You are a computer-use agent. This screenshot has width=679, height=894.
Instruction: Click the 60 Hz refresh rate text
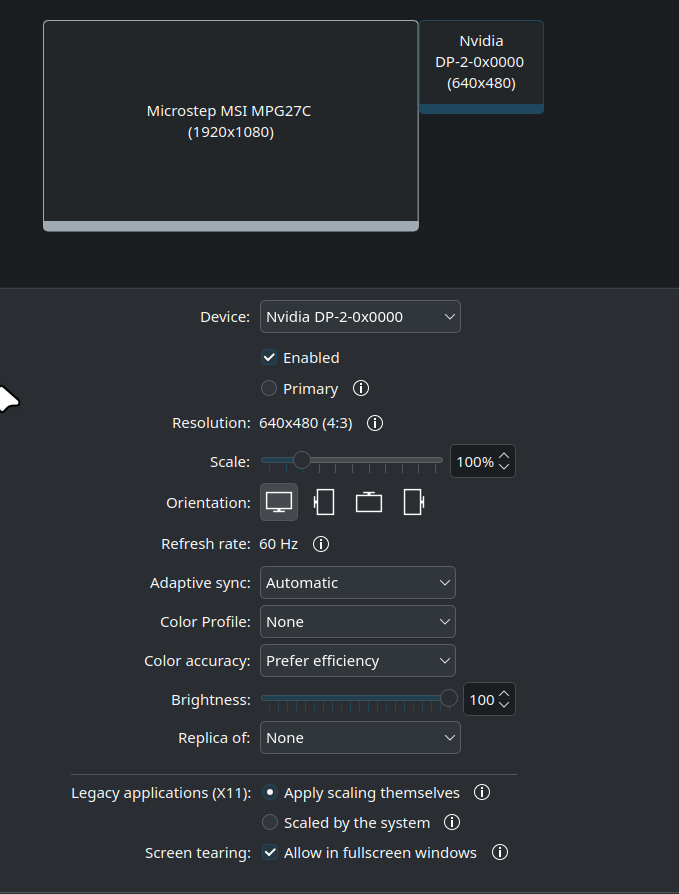pos(278,544)
